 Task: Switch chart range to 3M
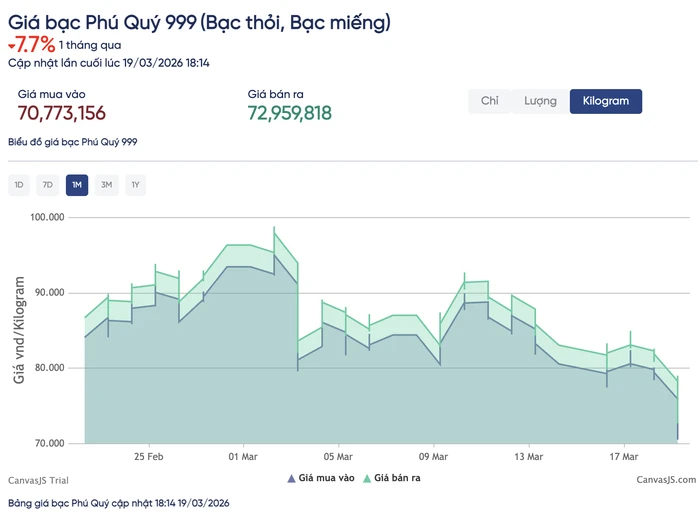pos(106,185)
